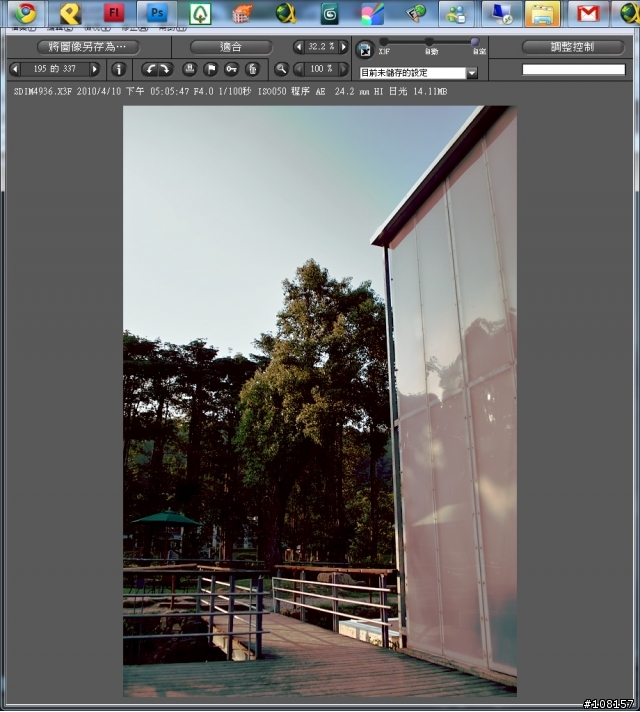Click the white input field under 調整控制

[574, 69]
